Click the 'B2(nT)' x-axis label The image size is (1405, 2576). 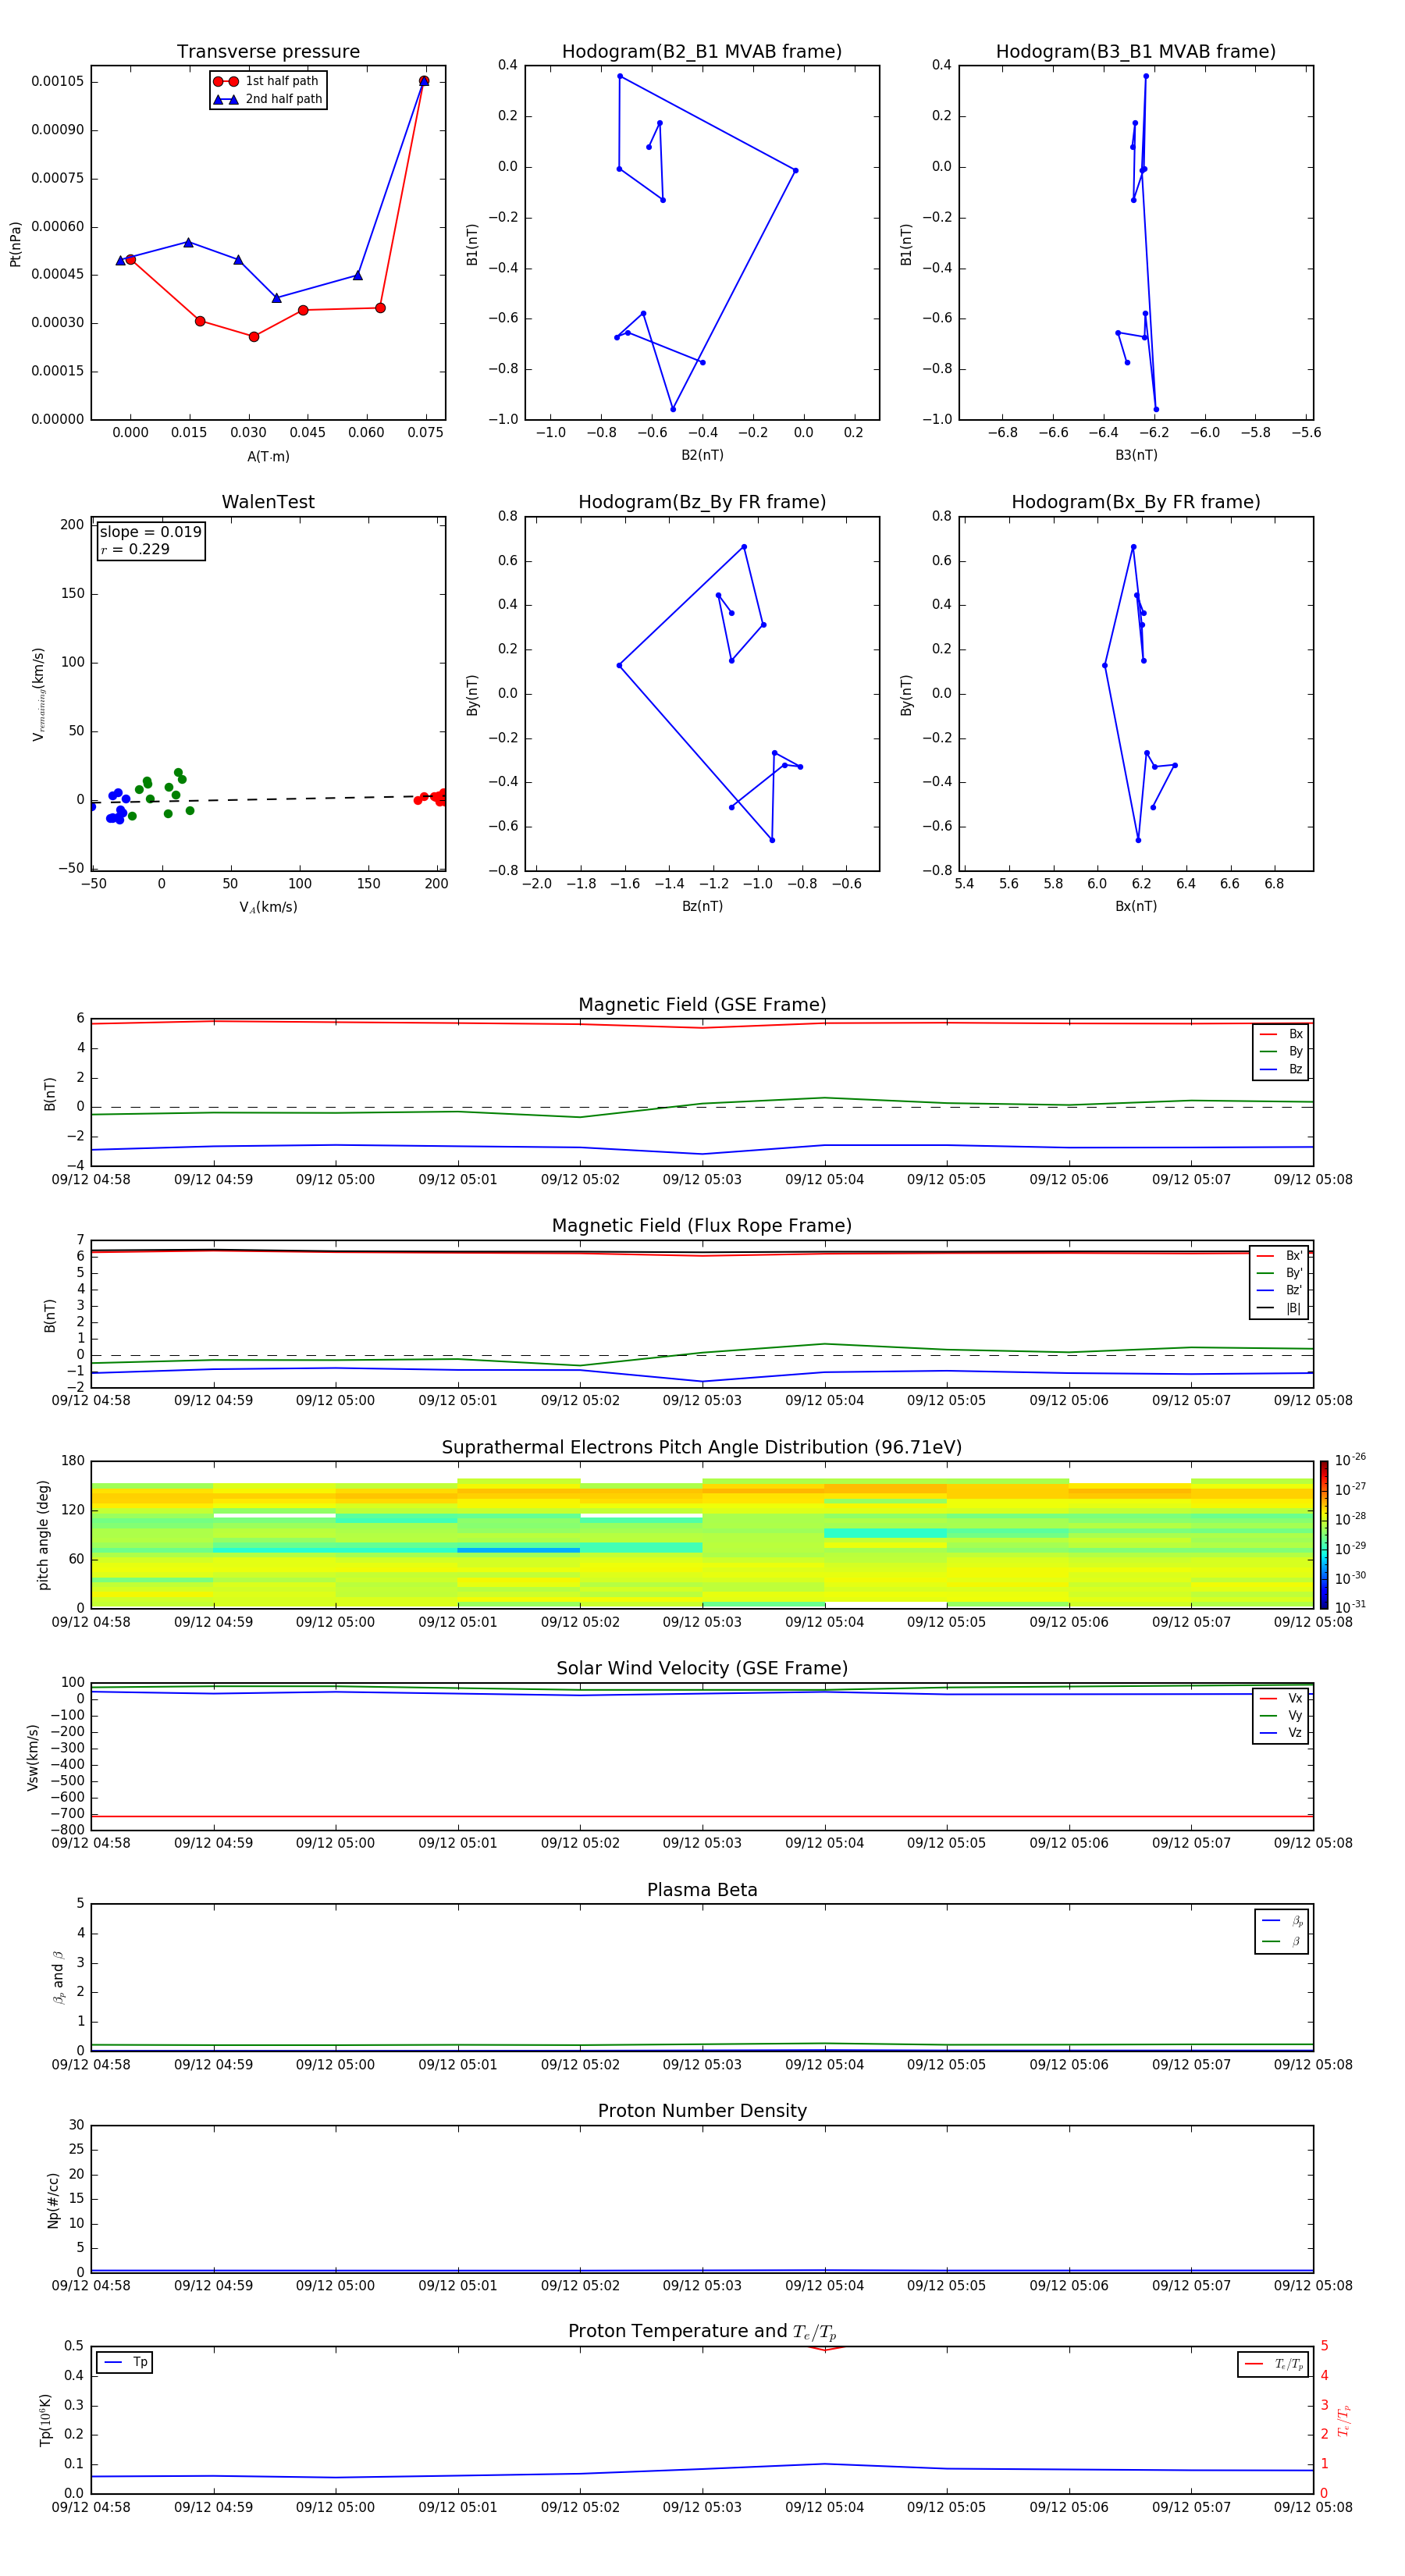(x=702, y=455)
